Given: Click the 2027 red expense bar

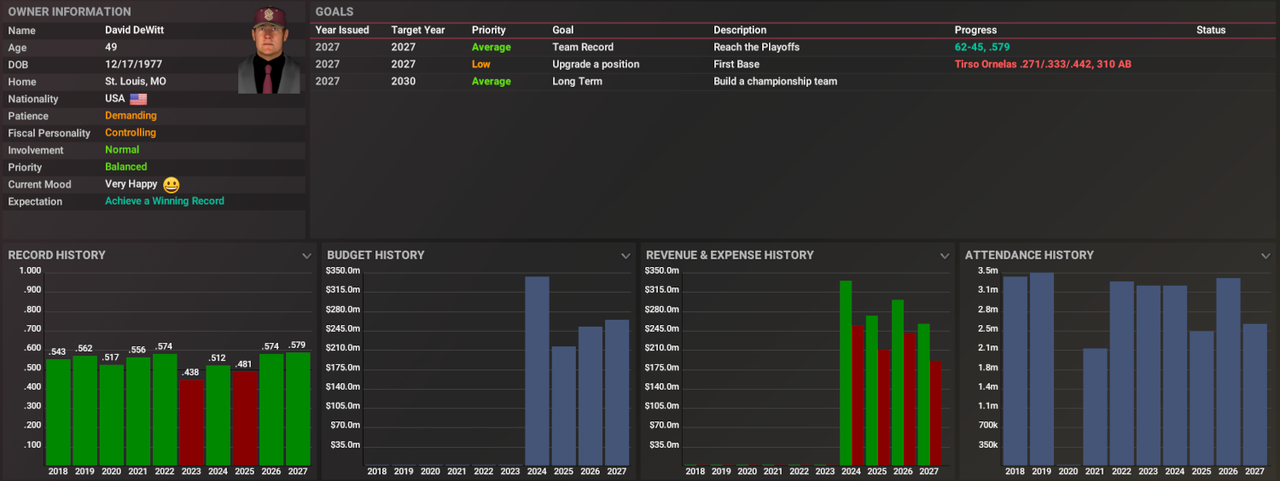Looking at the screenshot, I should pyautogui.click(x=935, y=413).
